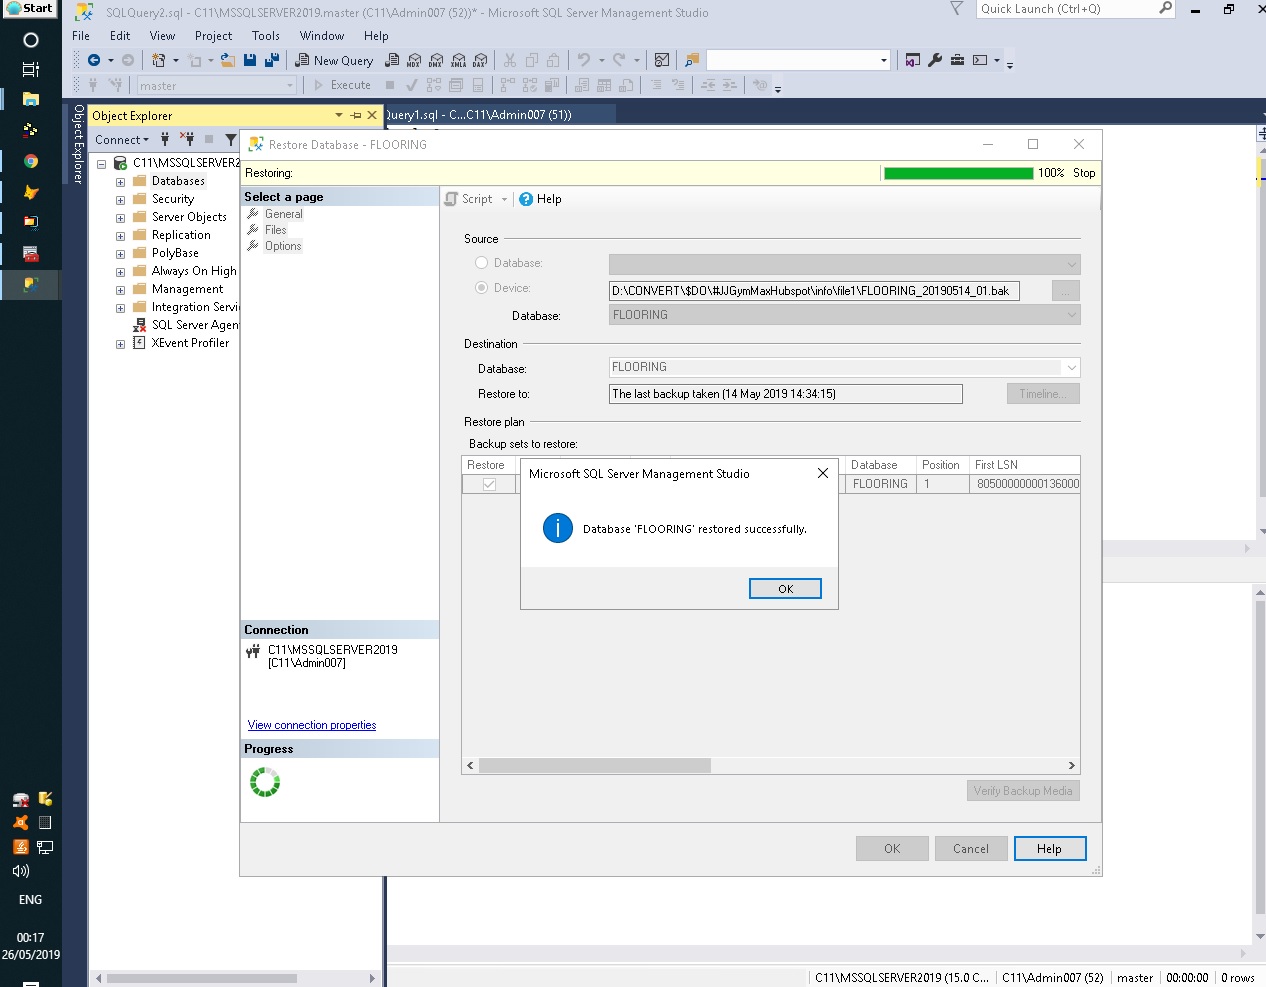Expand the Server Objects tree node
Screen dimensions: 1266x987
[x=121, y=218]
